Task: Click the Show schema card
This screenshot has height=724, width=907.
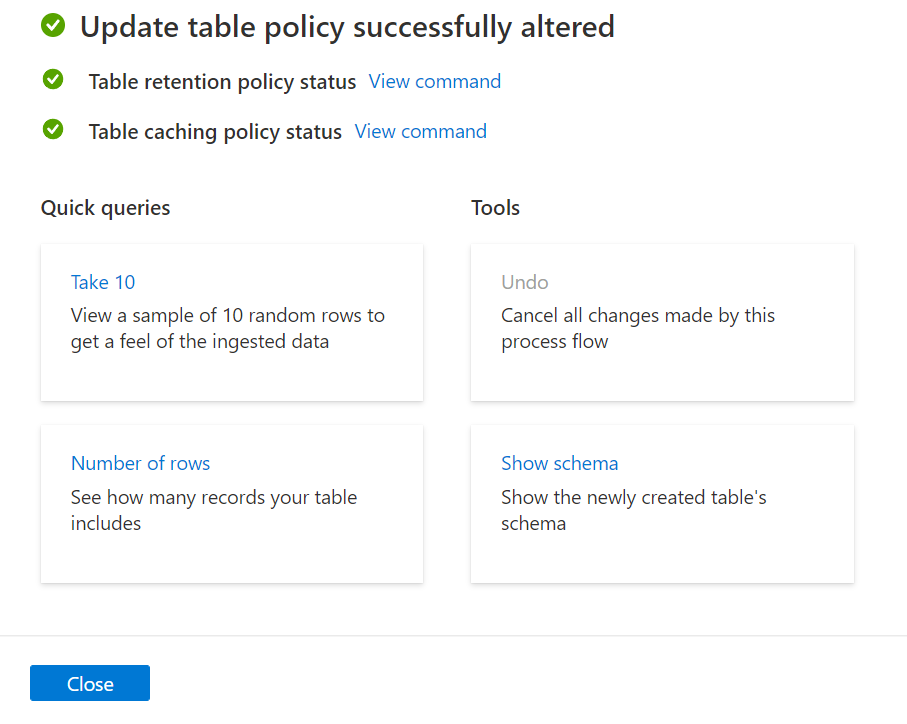Action: click(662, 504)
